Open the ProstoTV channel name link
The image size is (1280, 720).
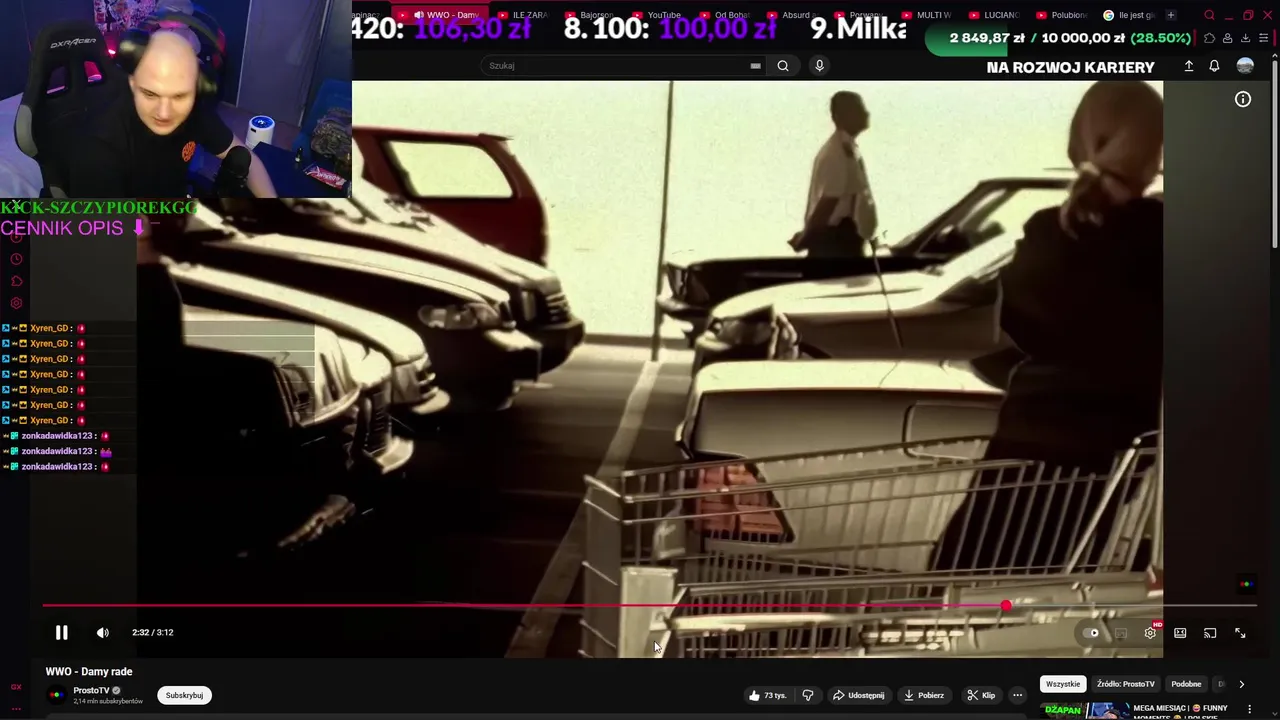91,690
